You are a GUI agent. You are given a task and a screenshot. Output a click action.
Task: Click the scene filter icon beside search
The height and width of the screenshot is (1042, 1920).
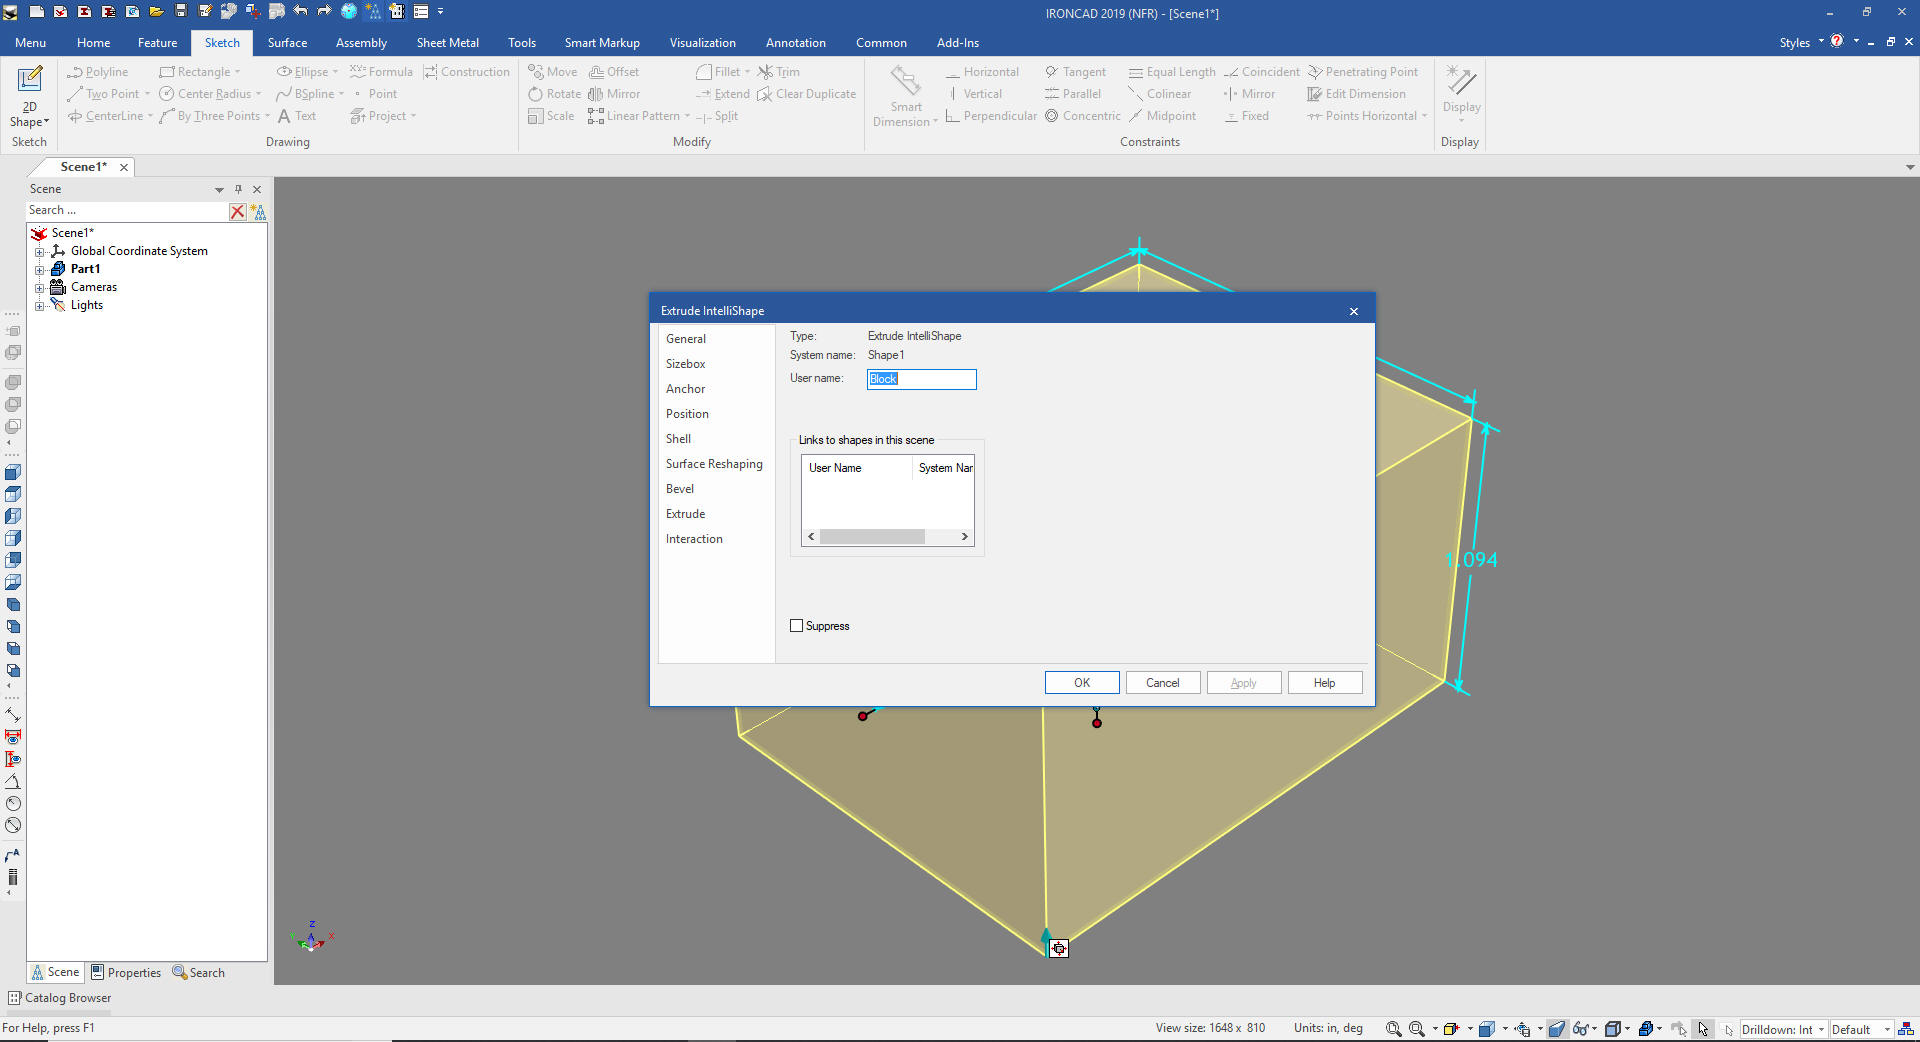[259, 211]
